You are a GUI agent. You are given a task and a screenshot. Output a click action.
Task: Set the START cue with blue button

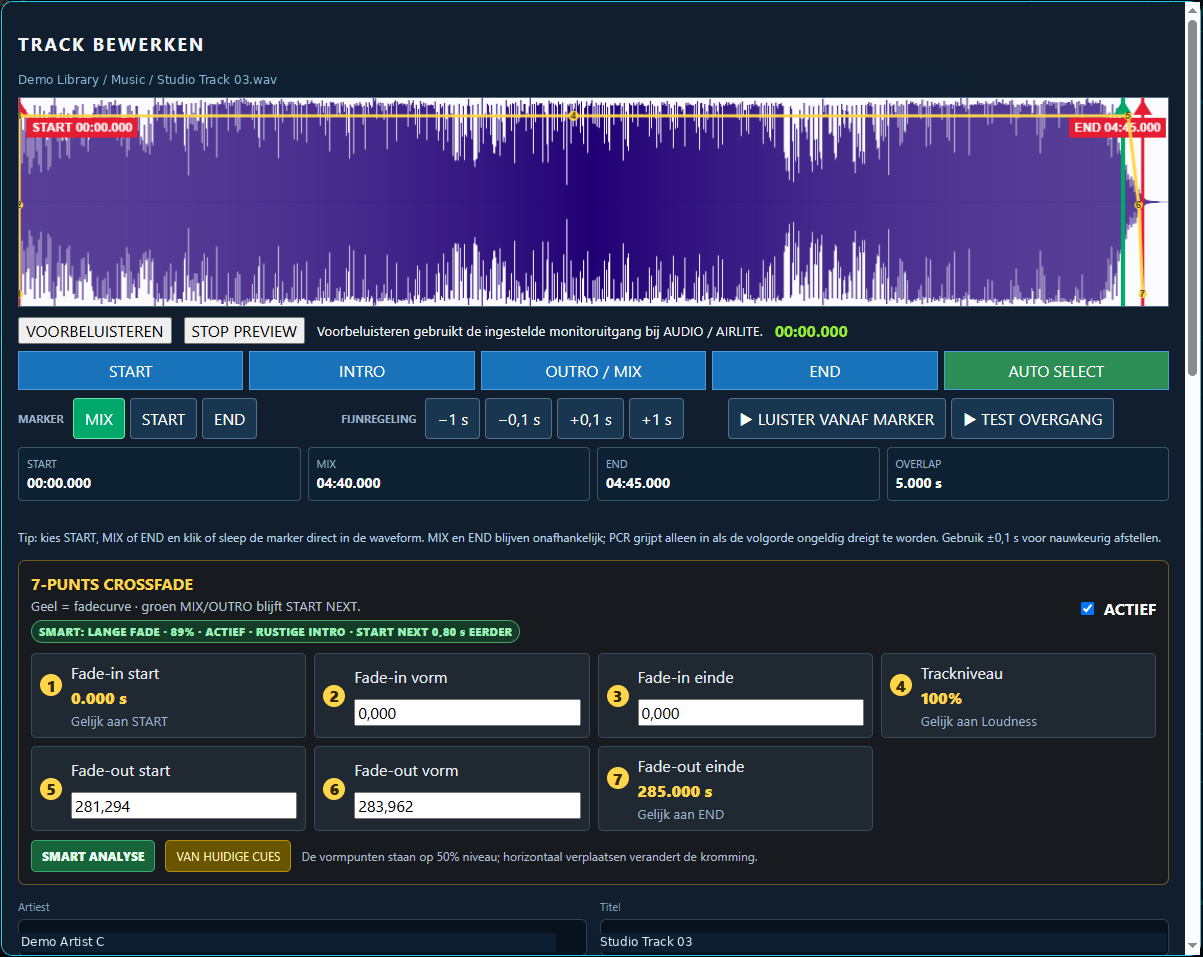click(130, 371)
